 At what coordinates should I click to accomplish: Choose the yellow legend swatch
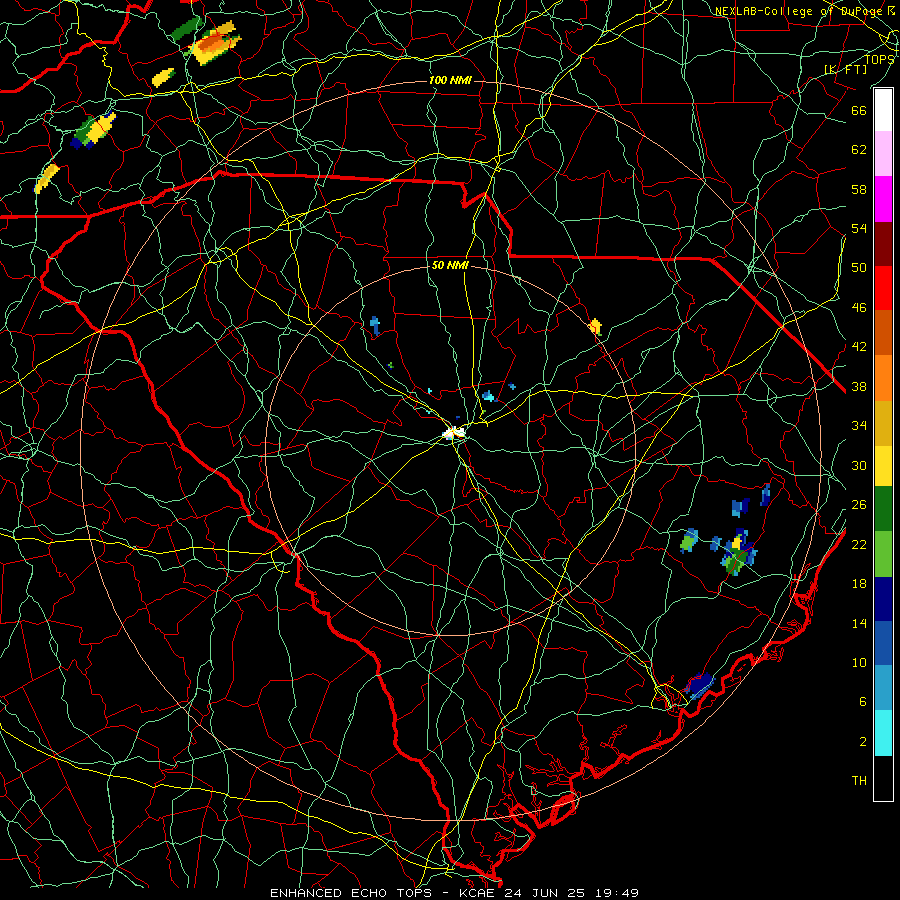(883, 465)
